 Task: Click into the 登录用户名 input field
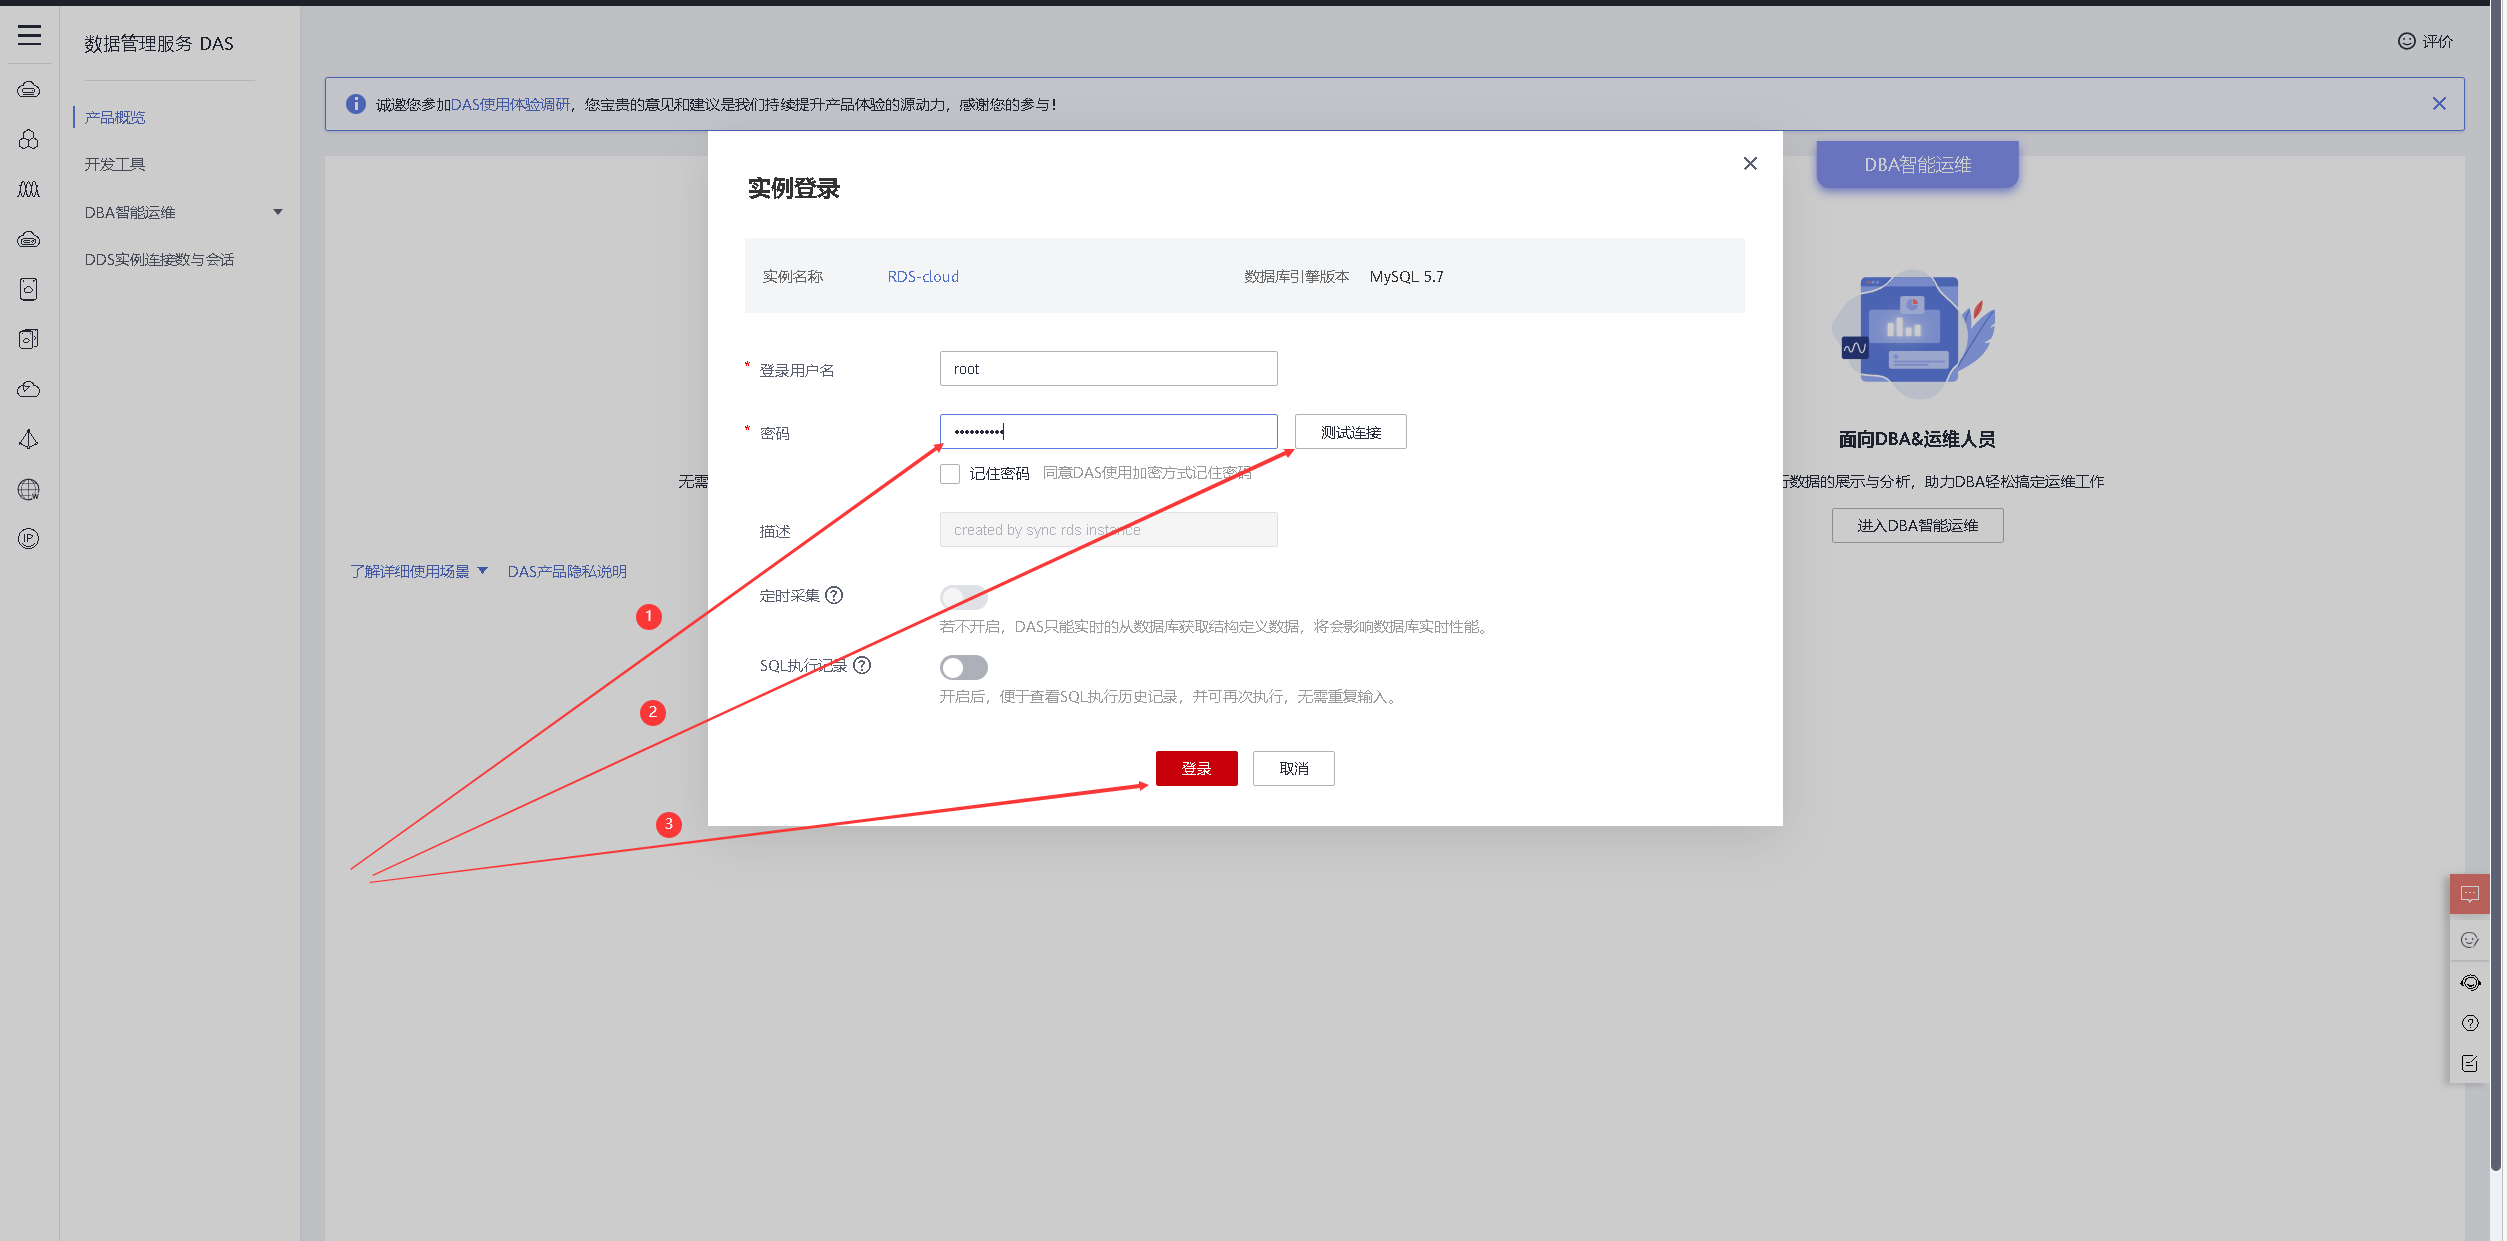[1108, 369]
